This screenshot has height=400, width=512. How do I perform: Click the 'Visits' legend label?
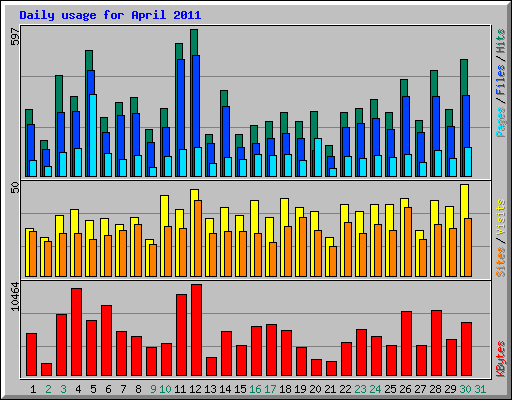[x=501, y=218]
